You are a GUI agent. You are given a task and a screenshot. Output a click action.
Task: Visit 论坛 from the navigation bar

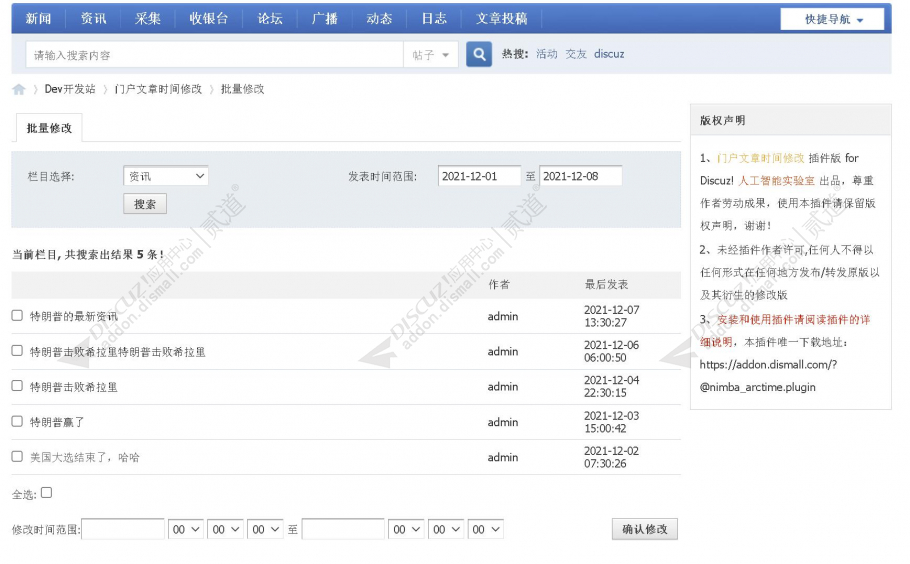point(270,19)
